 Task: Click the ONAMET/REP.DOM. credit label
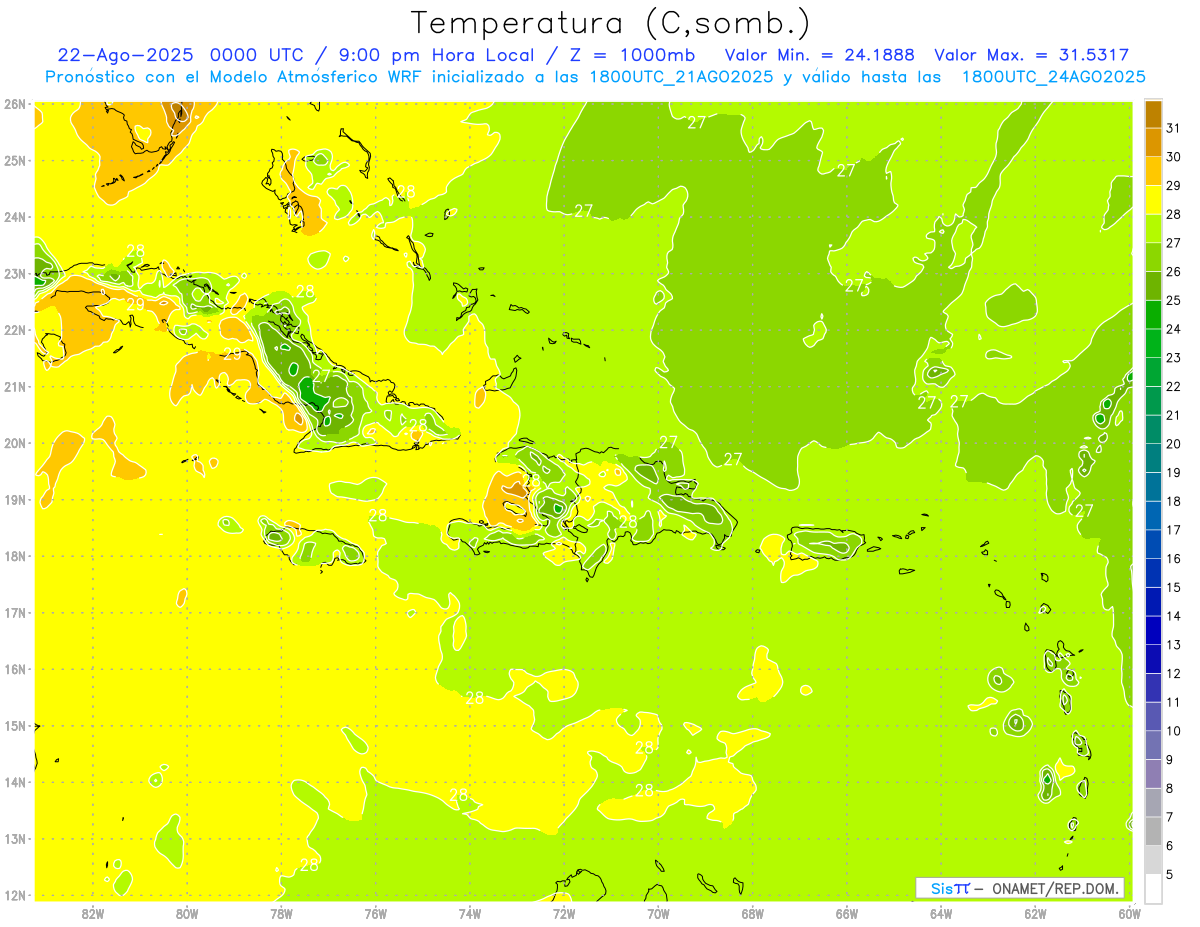pos(1057,888)
